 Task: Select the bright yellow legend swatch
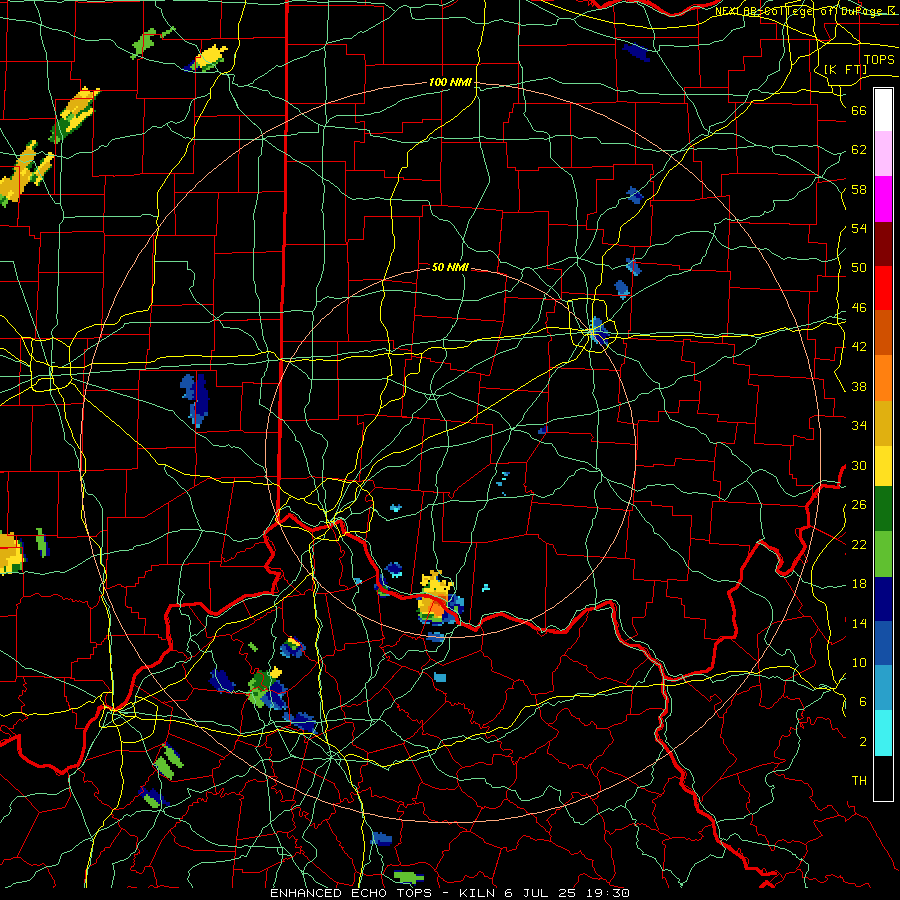(x=883, y=465)
